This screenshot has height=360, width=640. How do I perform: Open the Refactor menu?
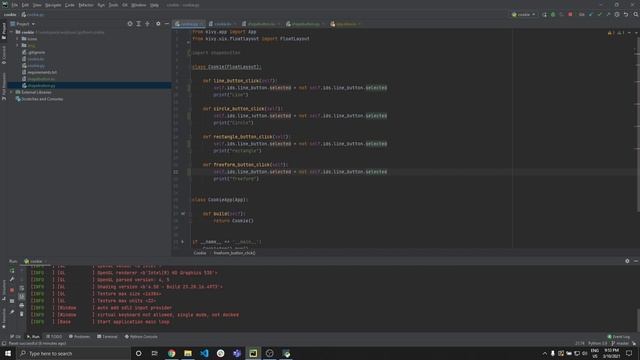click(x=86, y=5)
